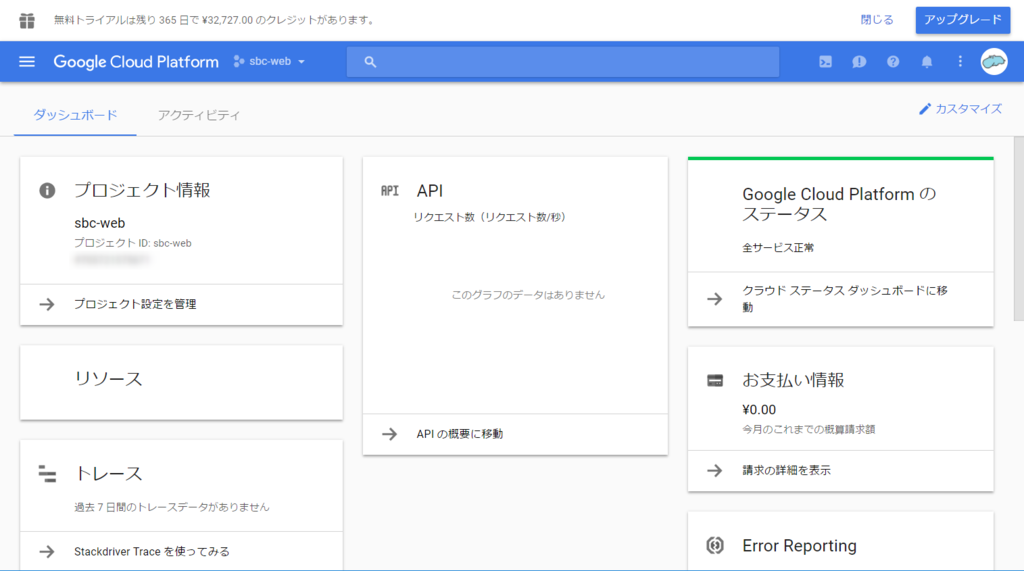Image resolution: width=1024 pixels, height=571 pixels.
Task: Show notifications bell
Action: tap(927, 61)
